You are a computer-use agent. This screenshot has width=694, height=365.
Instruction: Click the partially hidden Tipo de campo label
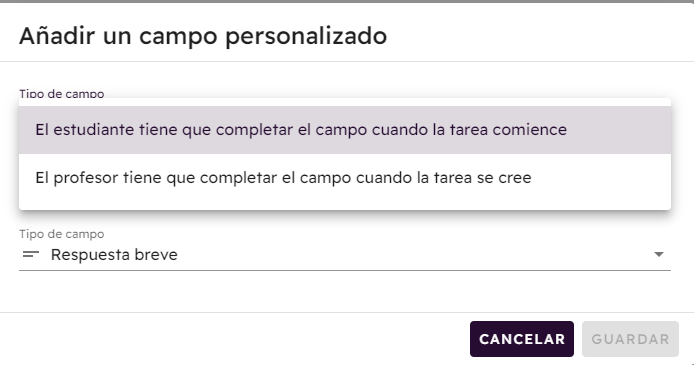pyautogui.click(x=62, y=93)
